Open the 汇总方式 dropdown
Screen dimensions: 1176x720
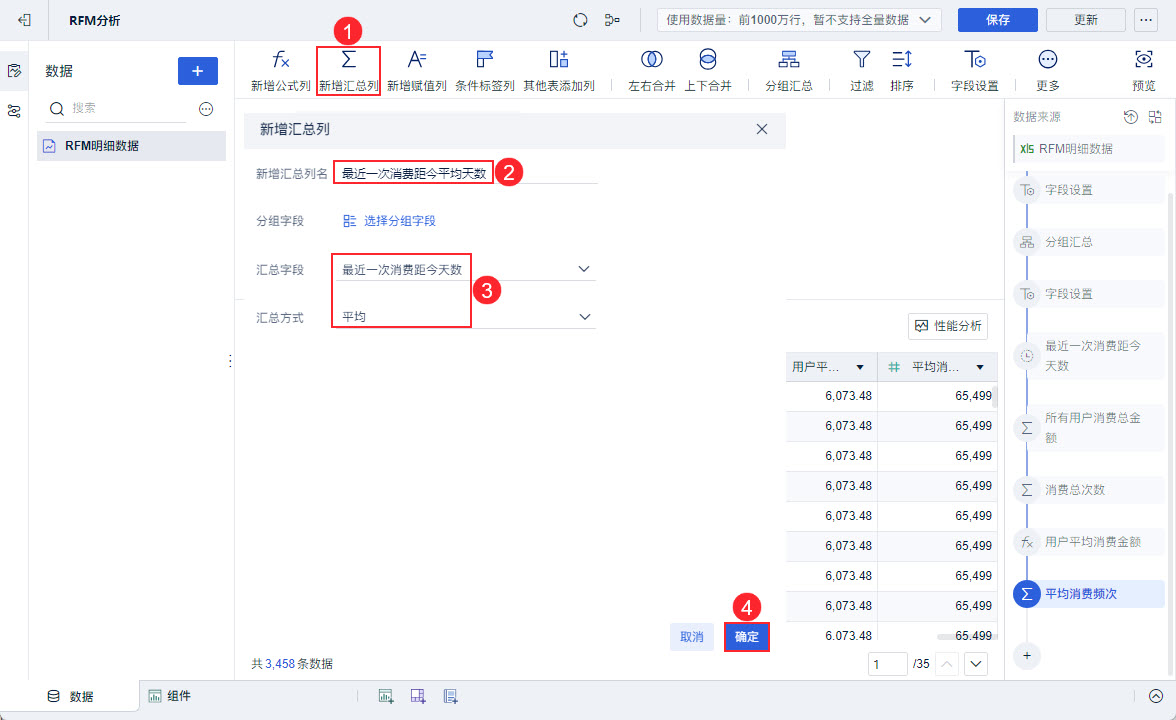click(x=464, y=316)
